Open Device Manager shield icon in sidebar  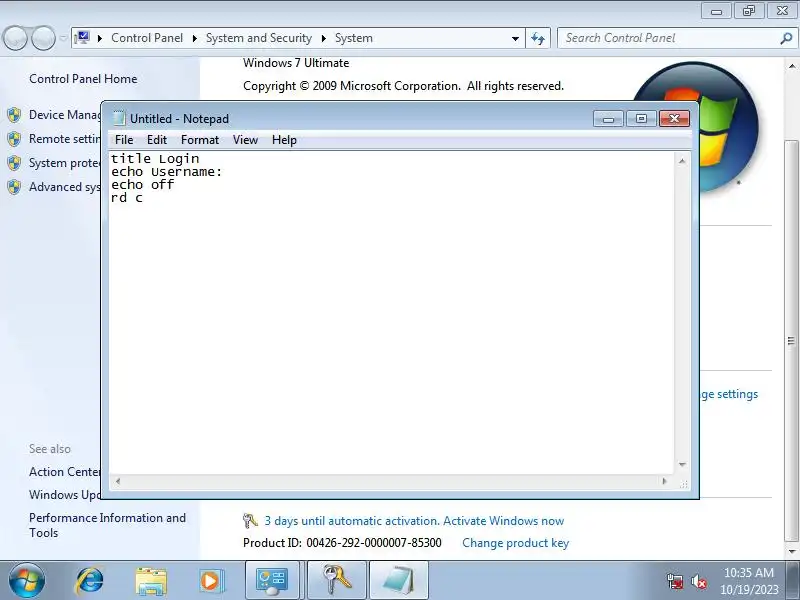point(14,115)
